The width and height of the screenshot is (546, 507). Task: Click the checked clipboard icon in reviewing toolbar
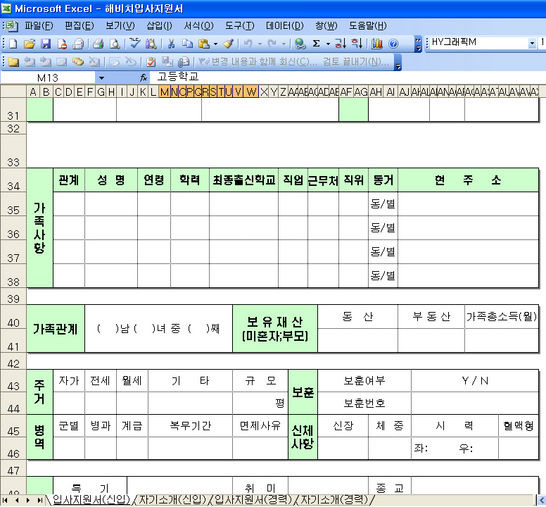pyautogui.click(x=151, y=62)
